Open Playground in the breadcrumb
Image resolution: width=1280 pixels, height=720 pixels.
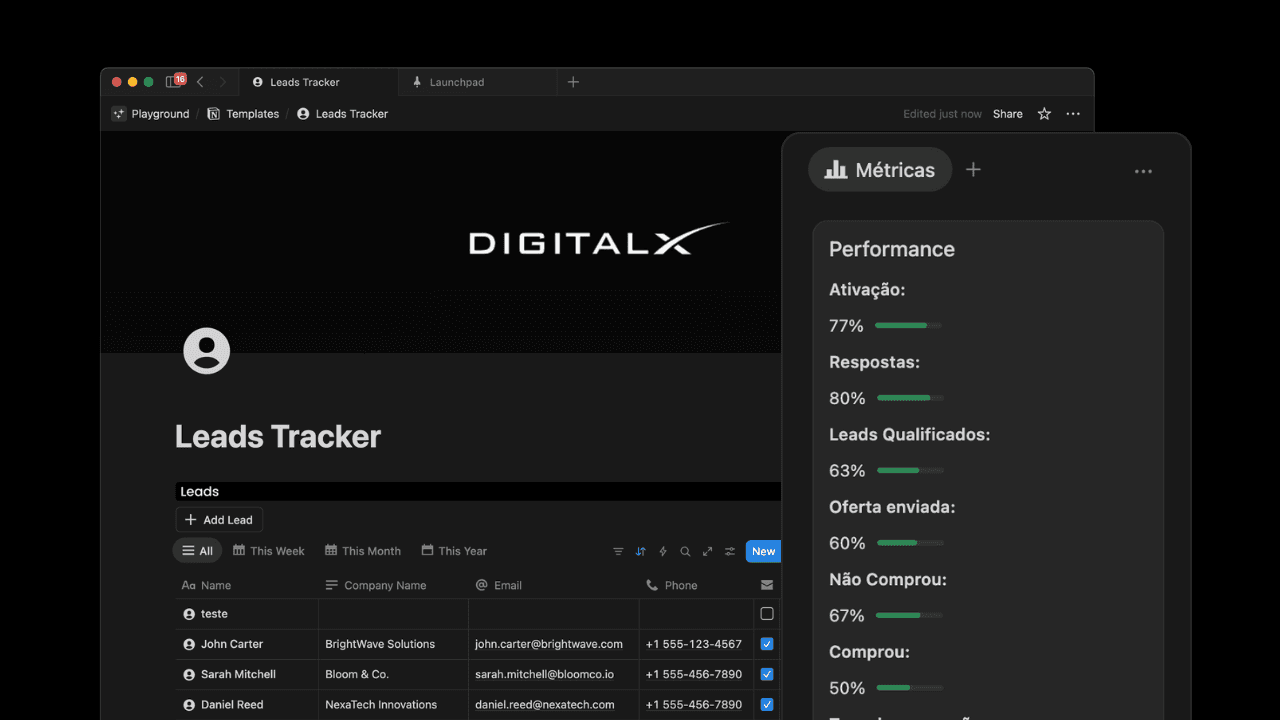click(160, 114)
